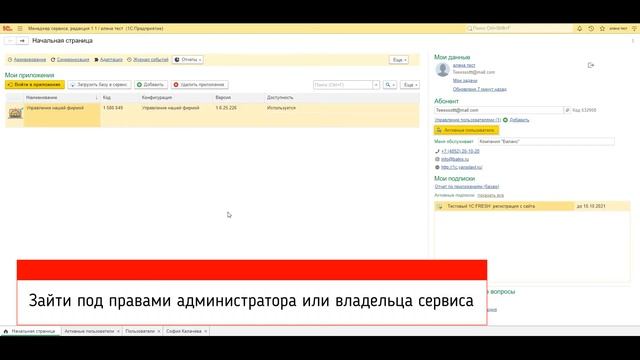The width and height of the screenshot is (640, 360).
Task: Click the Показать все subscriptions link
Action: pos(490,196)
